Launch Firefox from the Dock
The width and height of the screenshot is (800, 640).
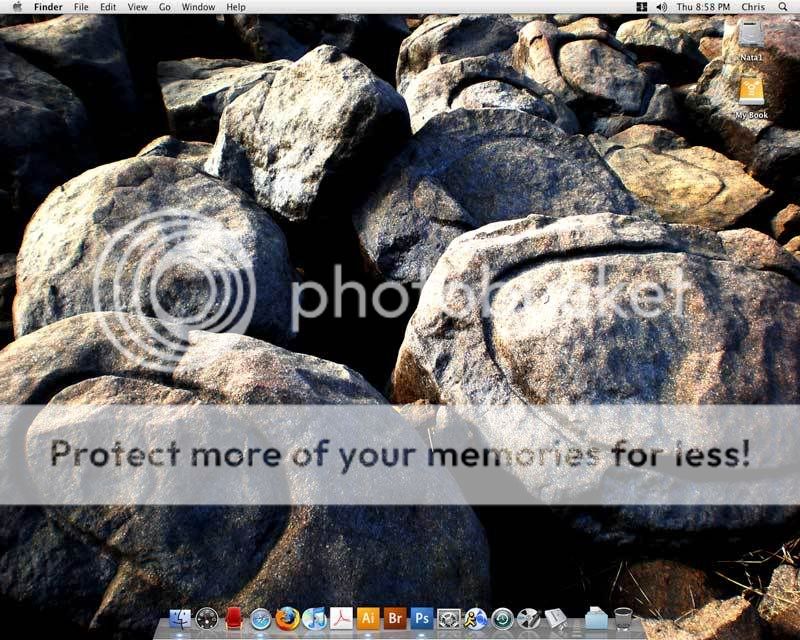point(288,619)
